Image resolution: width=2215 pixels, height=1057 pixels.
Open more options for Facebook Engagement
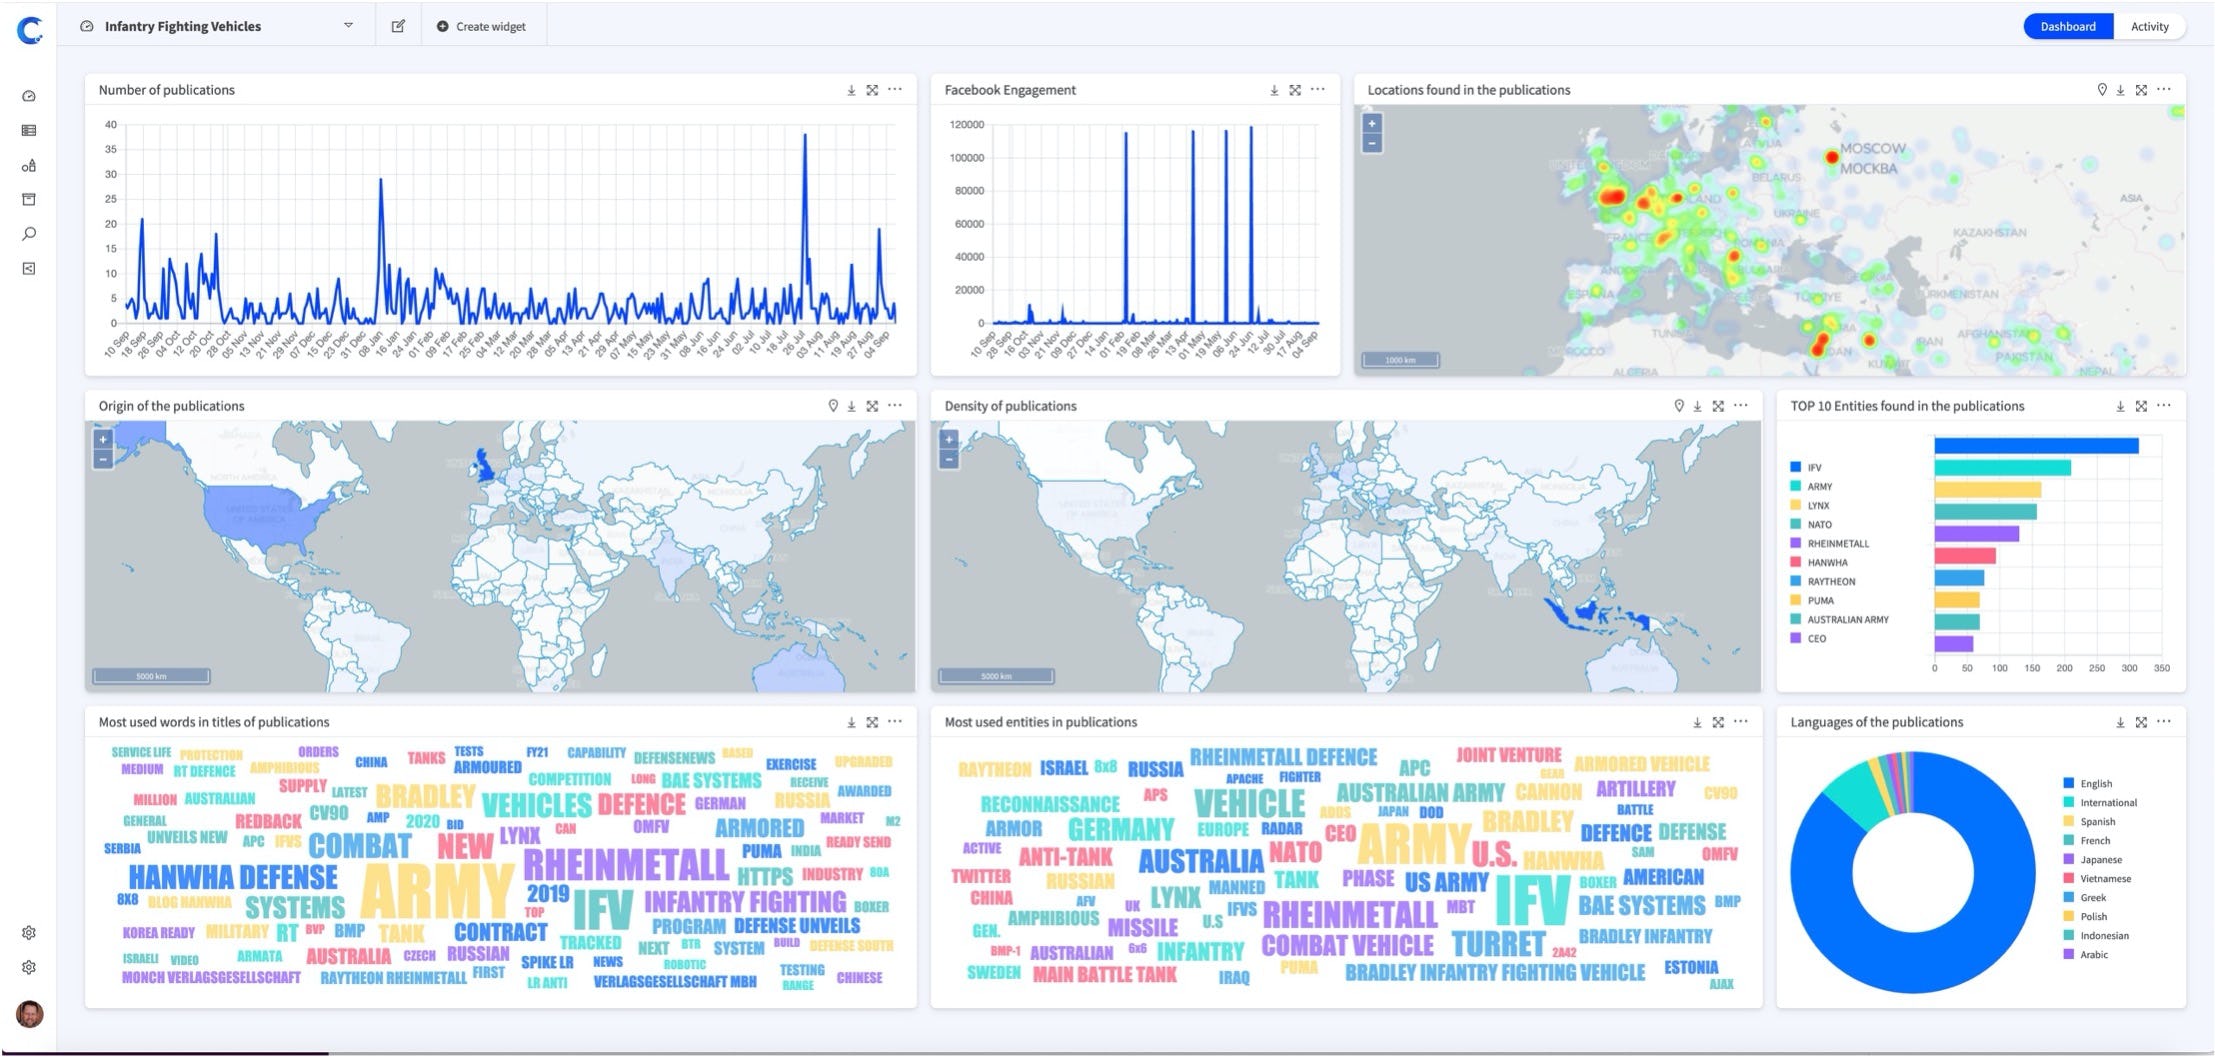point(1318,90)
